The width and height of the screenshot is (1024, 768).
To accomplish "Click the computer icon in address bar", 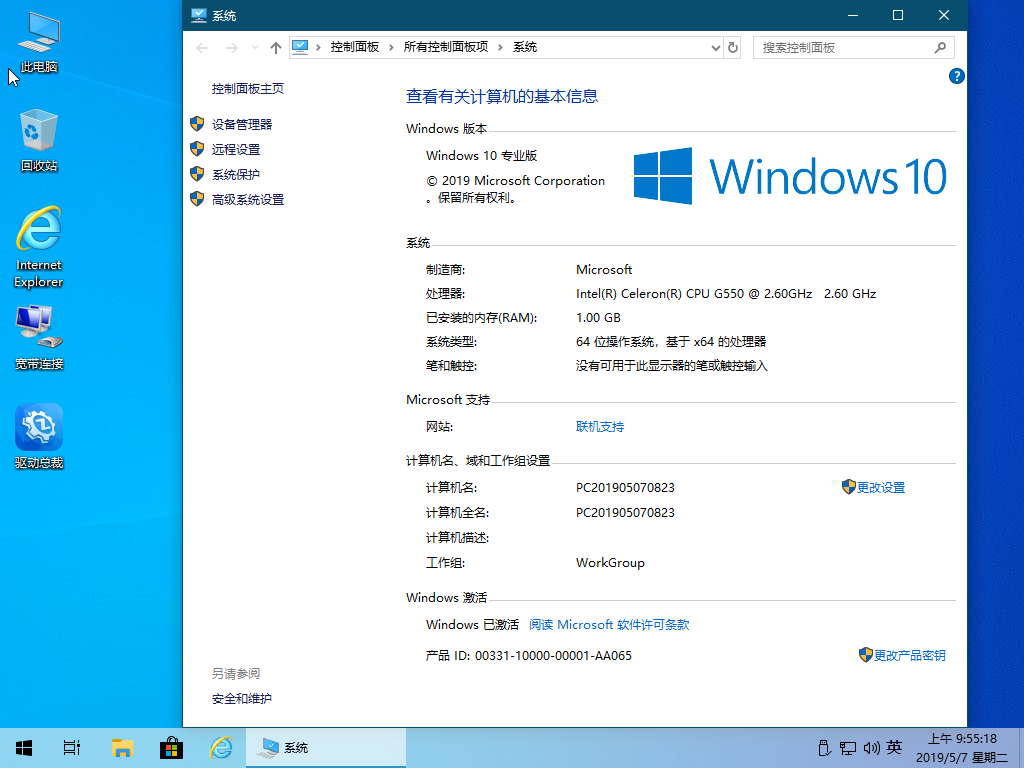I will click(300, 47).
